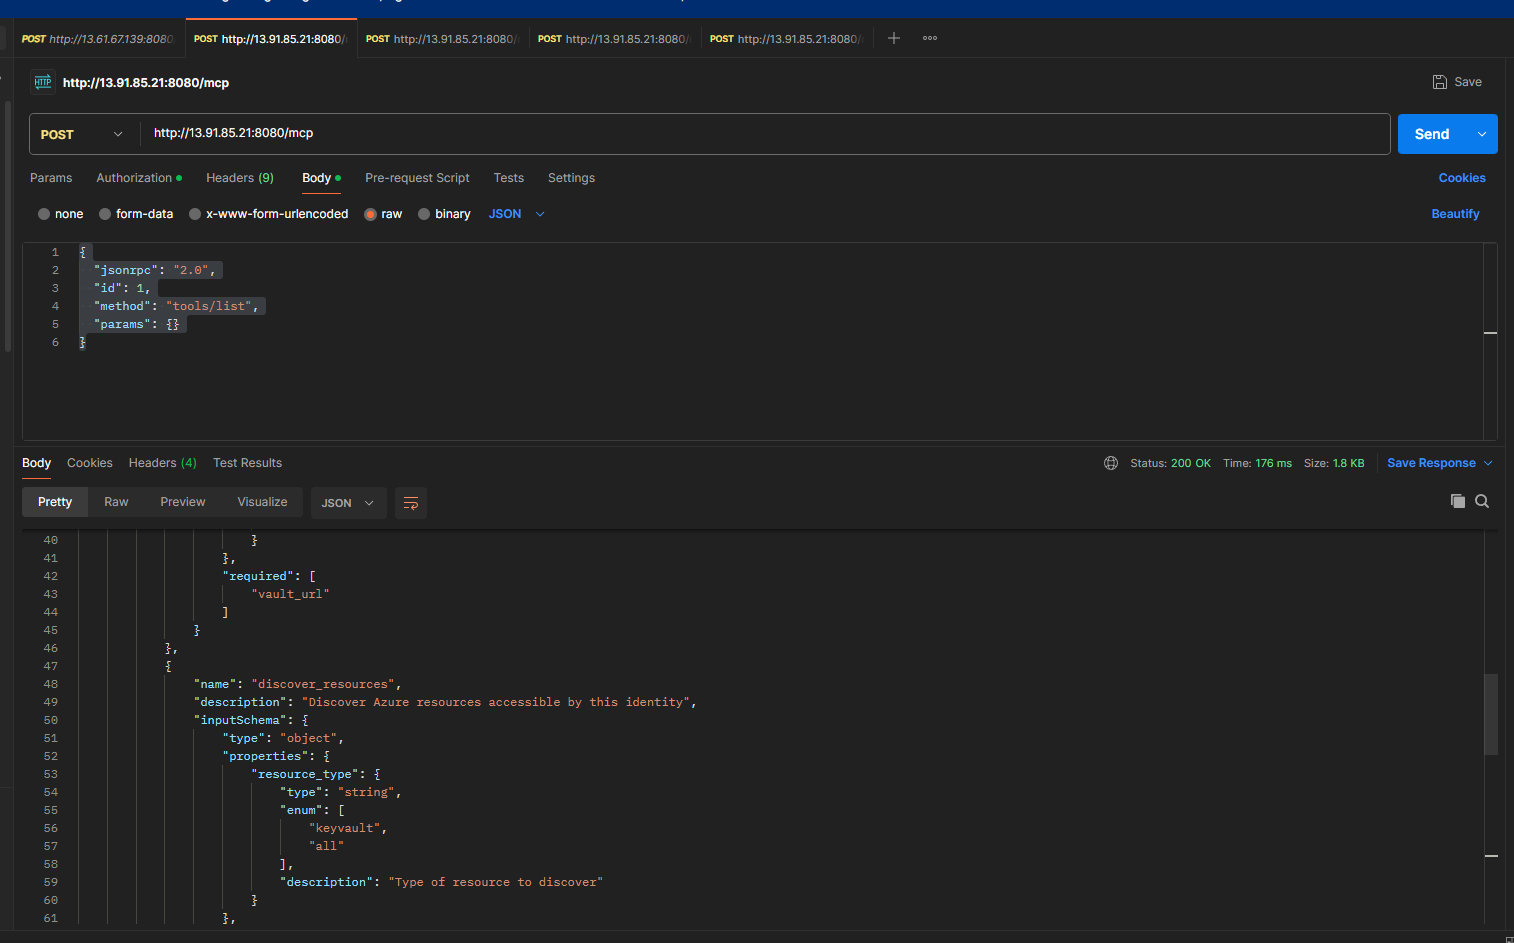Click the wrap lines icon in response toolbar
The height and width of the screenshot is (943, 1514).
click(x=410, y=503)
